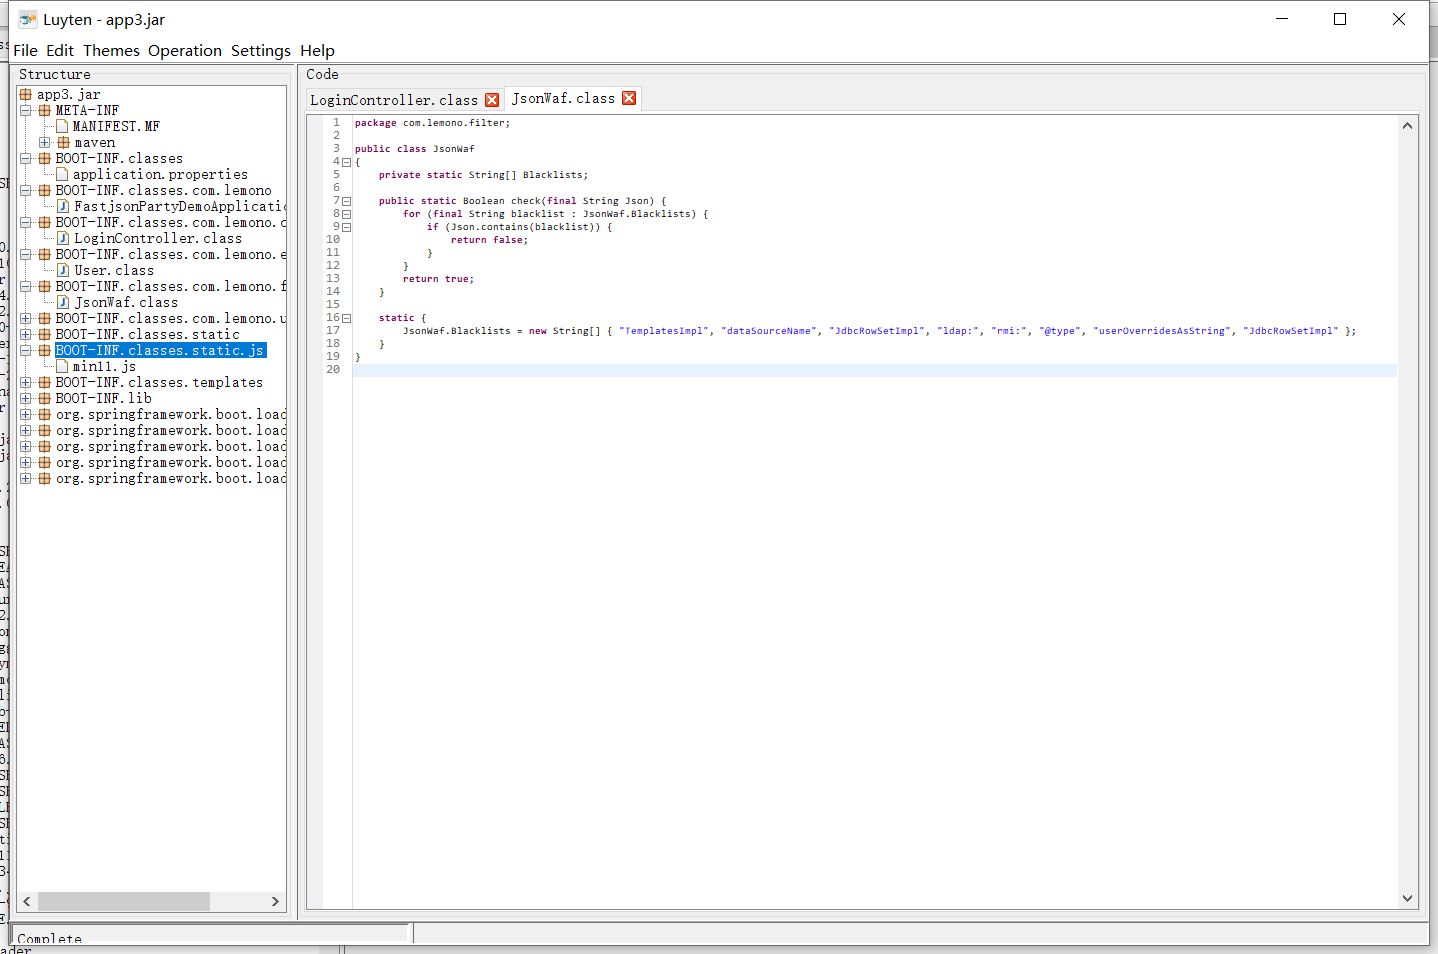1438x954 pixels.
Task: Click the User.class Java icon
Action: [x=63, y=270]
